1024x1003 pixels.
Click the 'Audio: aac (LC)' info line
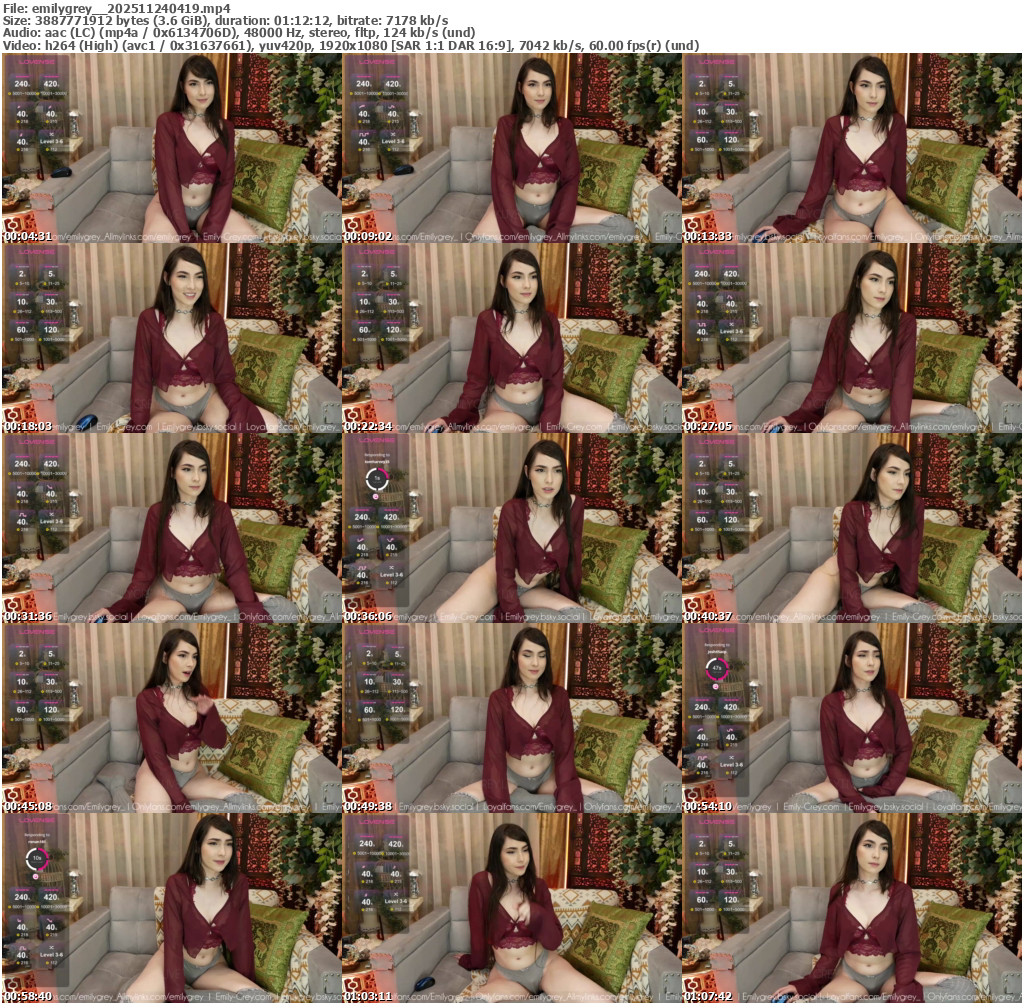pos(239,33)
